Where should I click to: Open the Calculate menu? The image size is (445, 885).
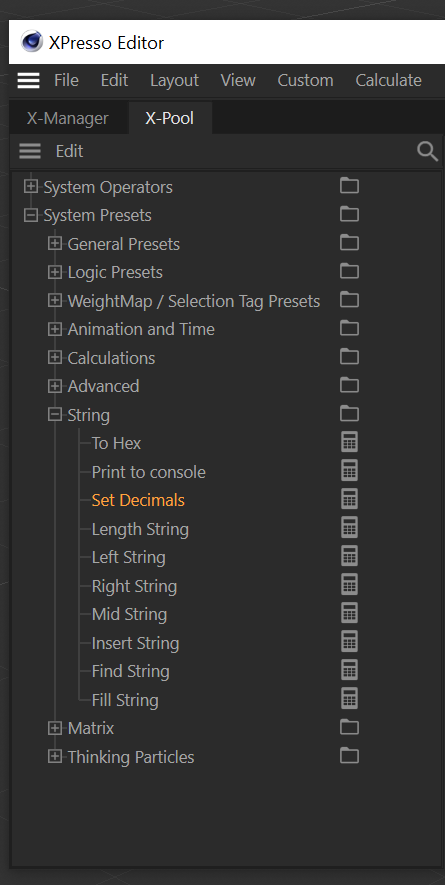389,80
